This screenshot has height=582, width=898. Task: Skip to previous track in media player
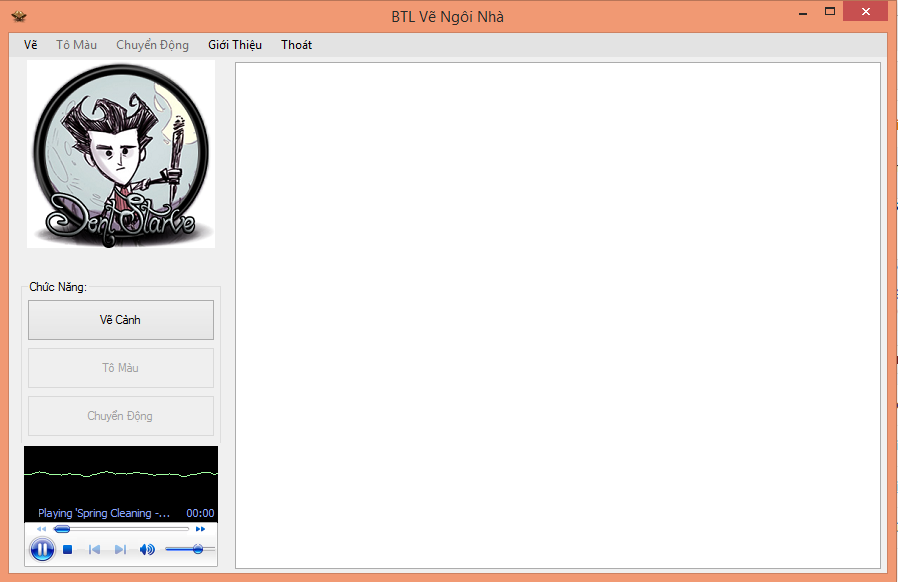click(x=94, y=549)
